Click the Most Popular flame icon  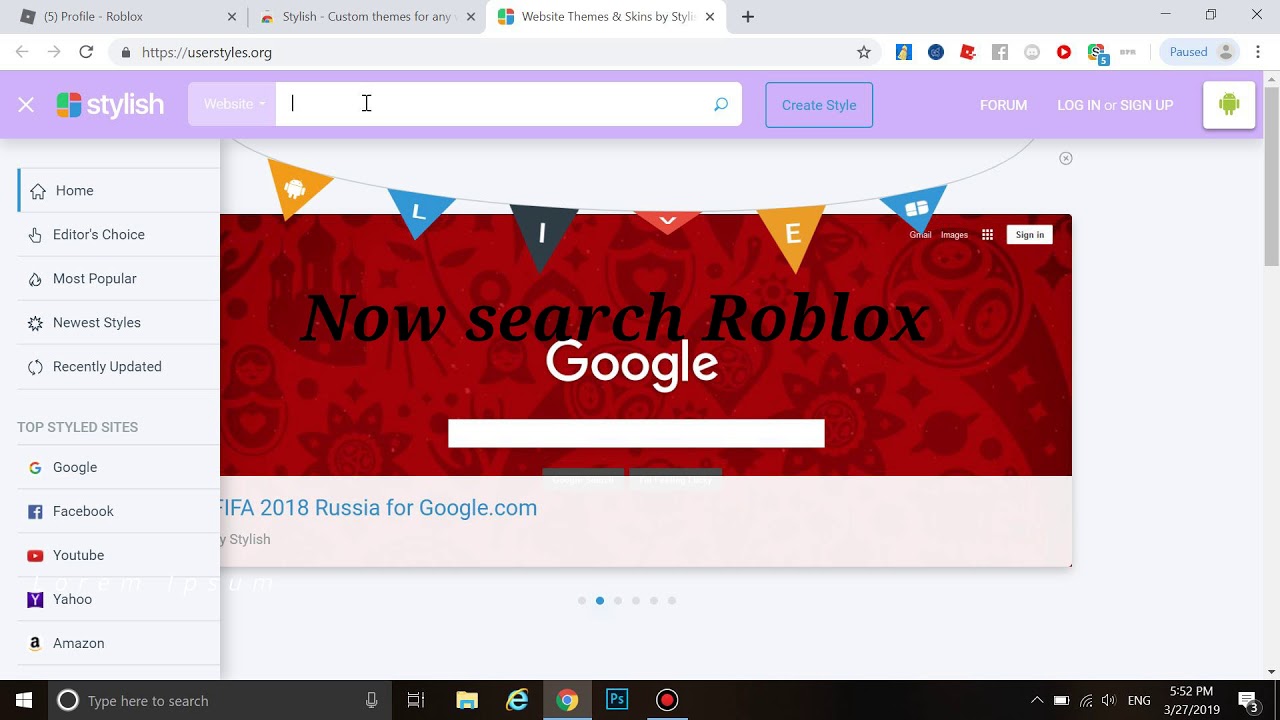click(x=35, y=279)
